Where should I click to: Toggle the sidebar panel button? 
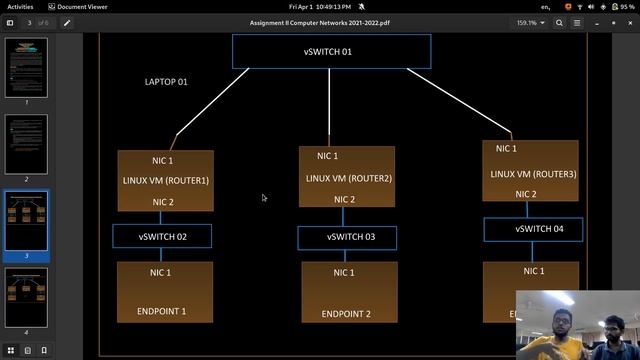coord(10,23)
